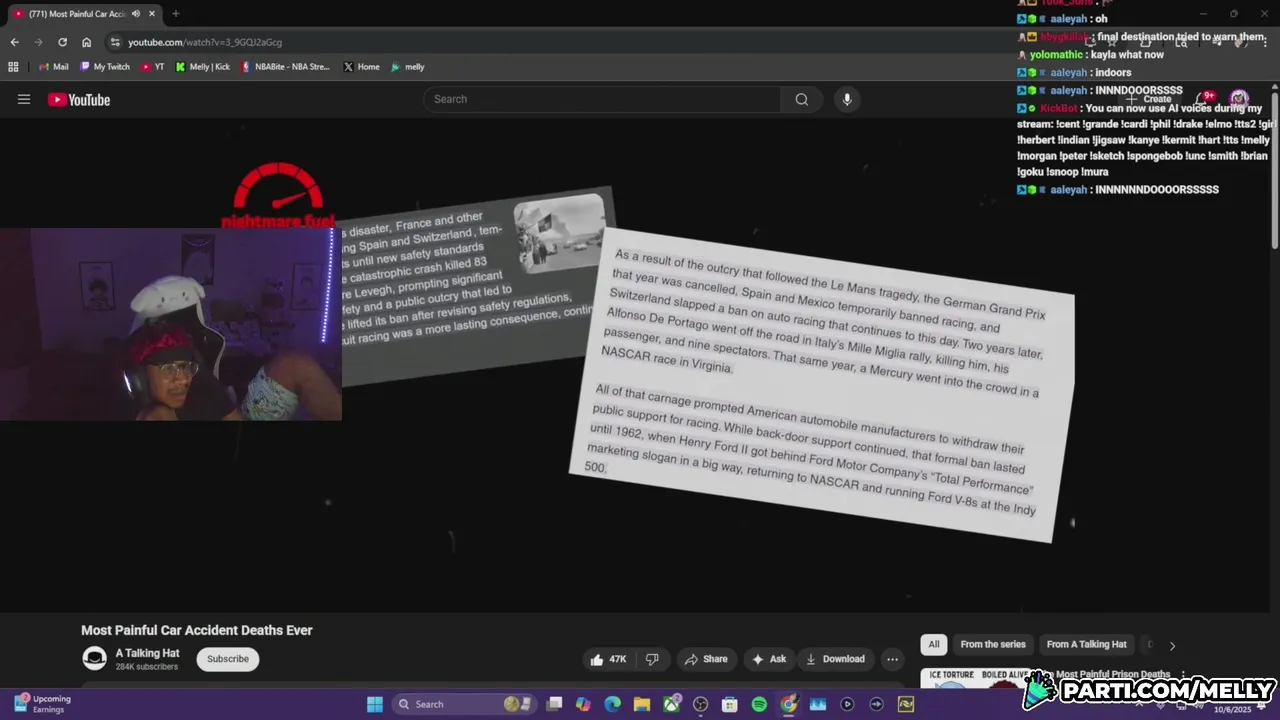This screenshot has width=1280, height=720.
Task: Open Microsoft Edge from the taskbar
Action: coord(613,704)
